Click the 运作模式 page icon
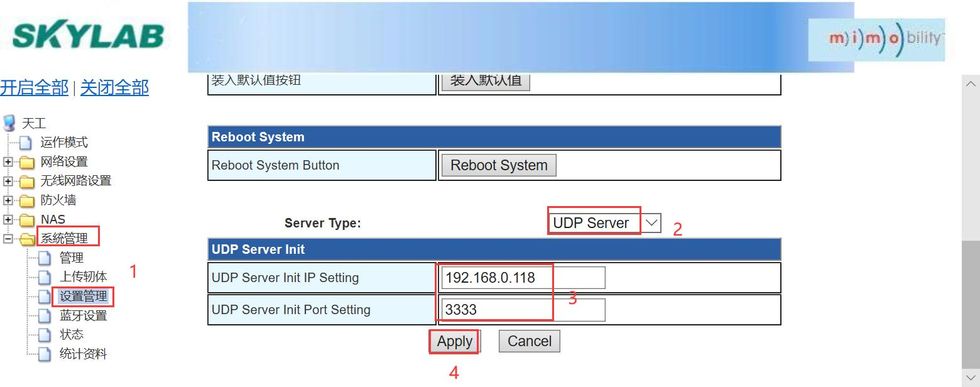 [x=26, y=143]
